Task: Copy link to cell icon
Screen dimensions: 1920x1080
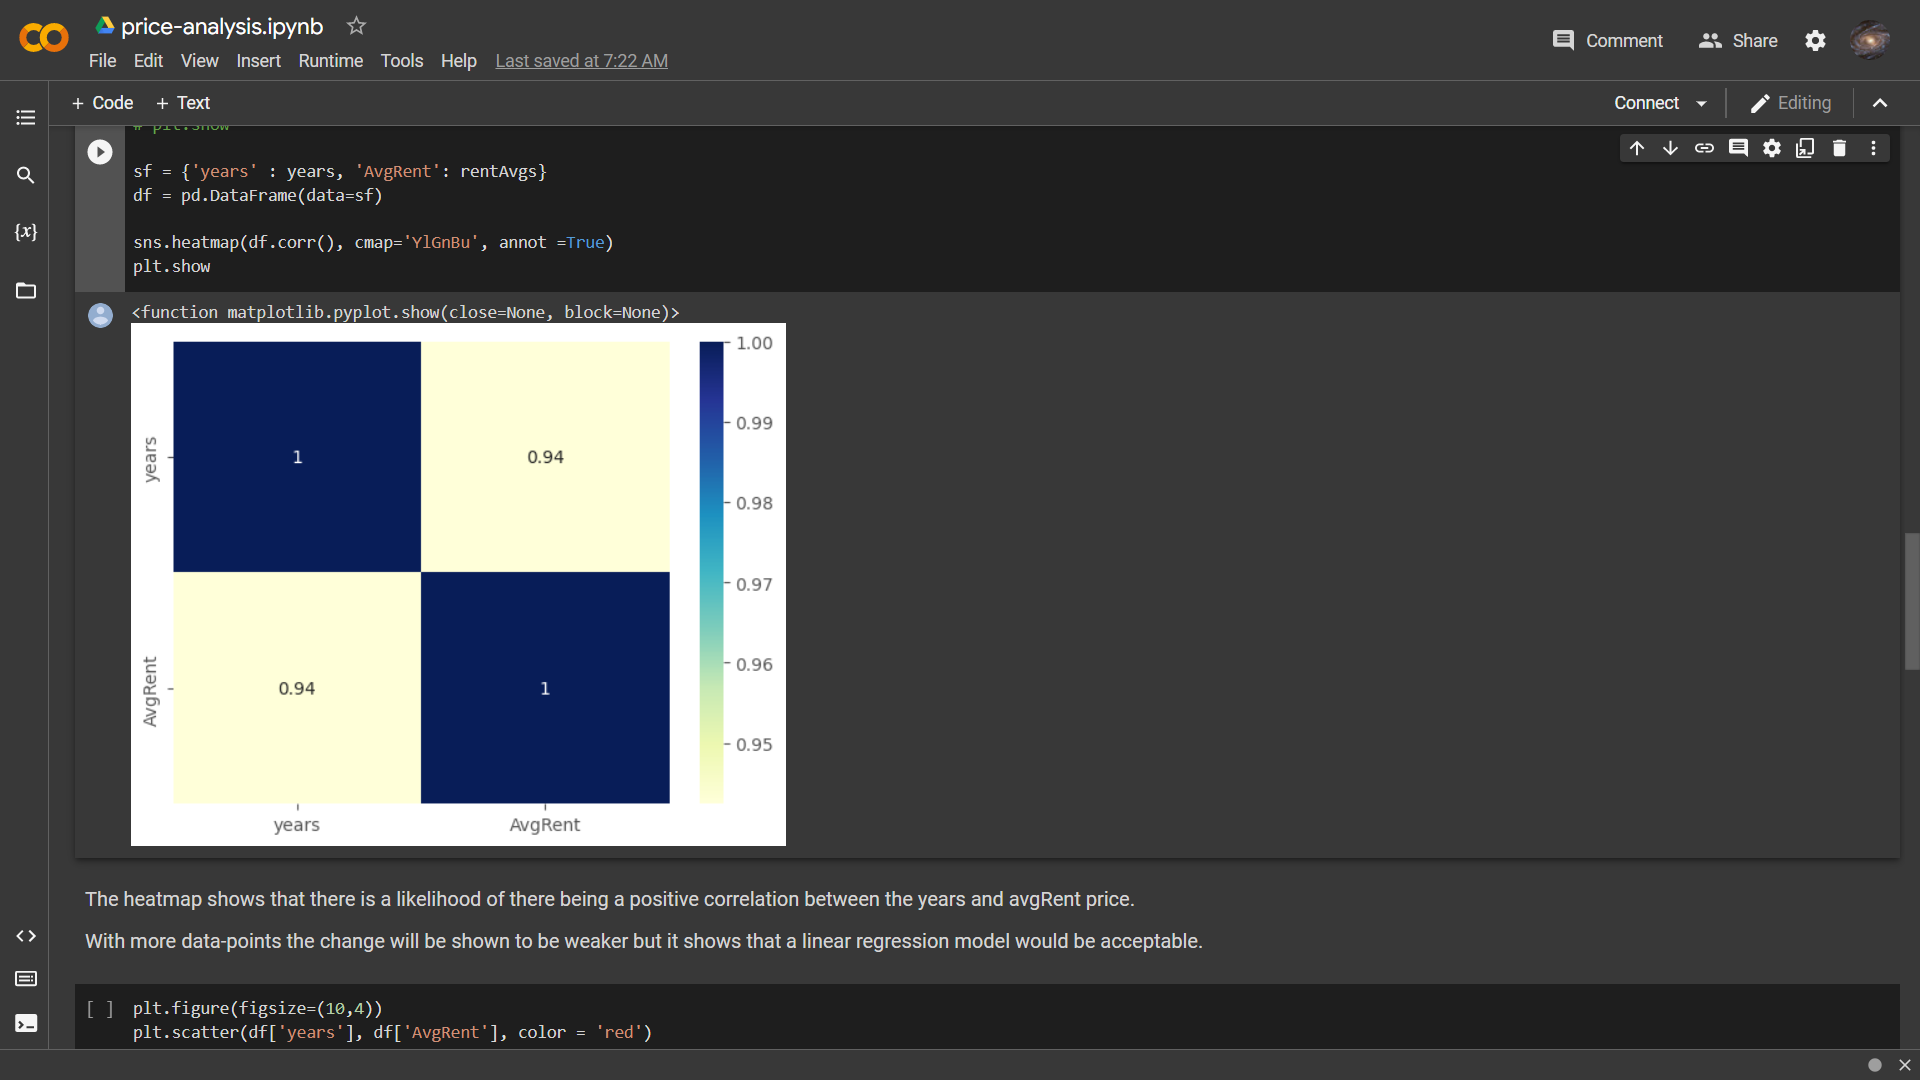Action: click(x=1704, y=148)
